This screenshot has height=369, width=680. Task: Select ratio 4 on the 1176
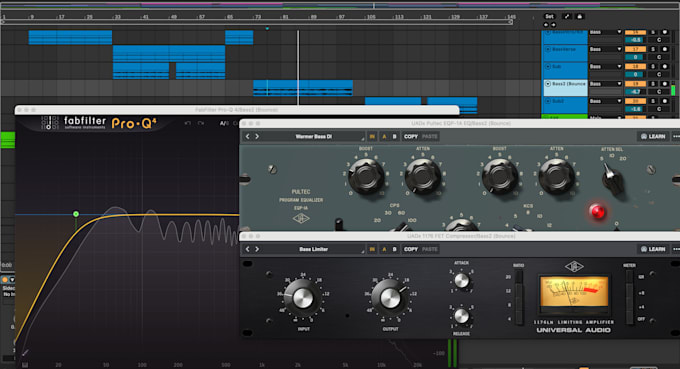click(518, 319)
